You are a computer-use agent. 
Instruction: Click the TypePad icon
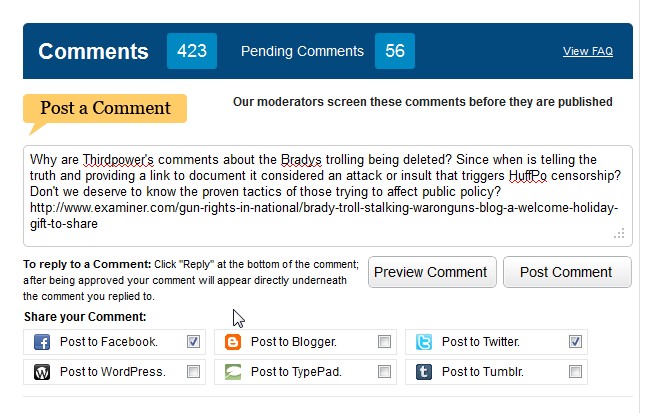[x=233, y=372]
